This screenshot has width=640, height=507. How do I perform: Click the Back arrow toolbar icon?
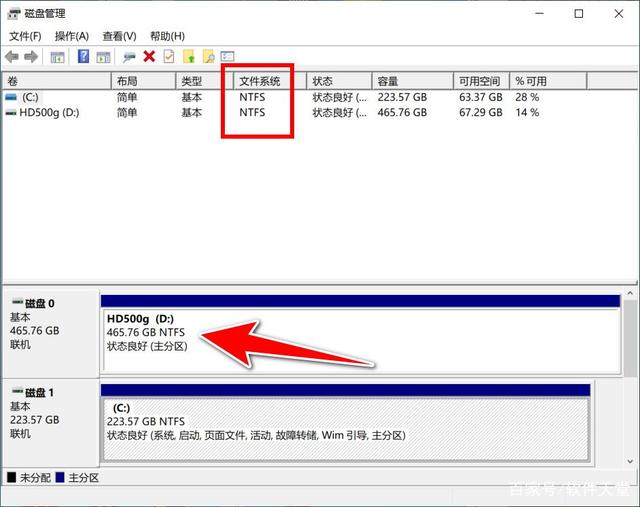tap(12, 57)
